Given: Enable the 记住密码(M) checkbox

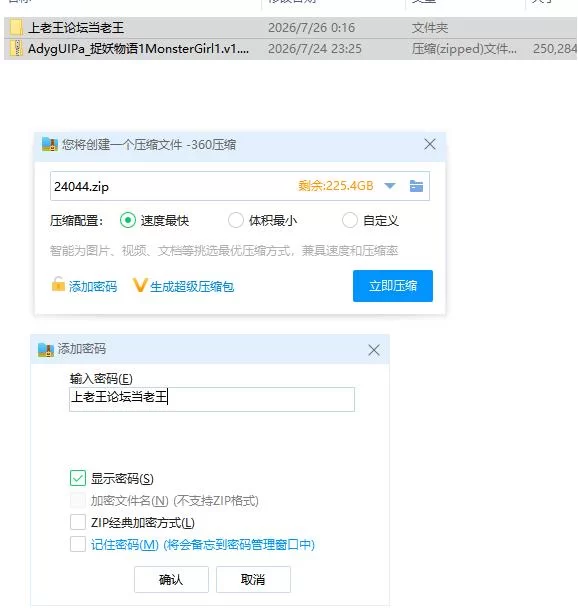Looking at the screenshot, I should click(78, 544).
